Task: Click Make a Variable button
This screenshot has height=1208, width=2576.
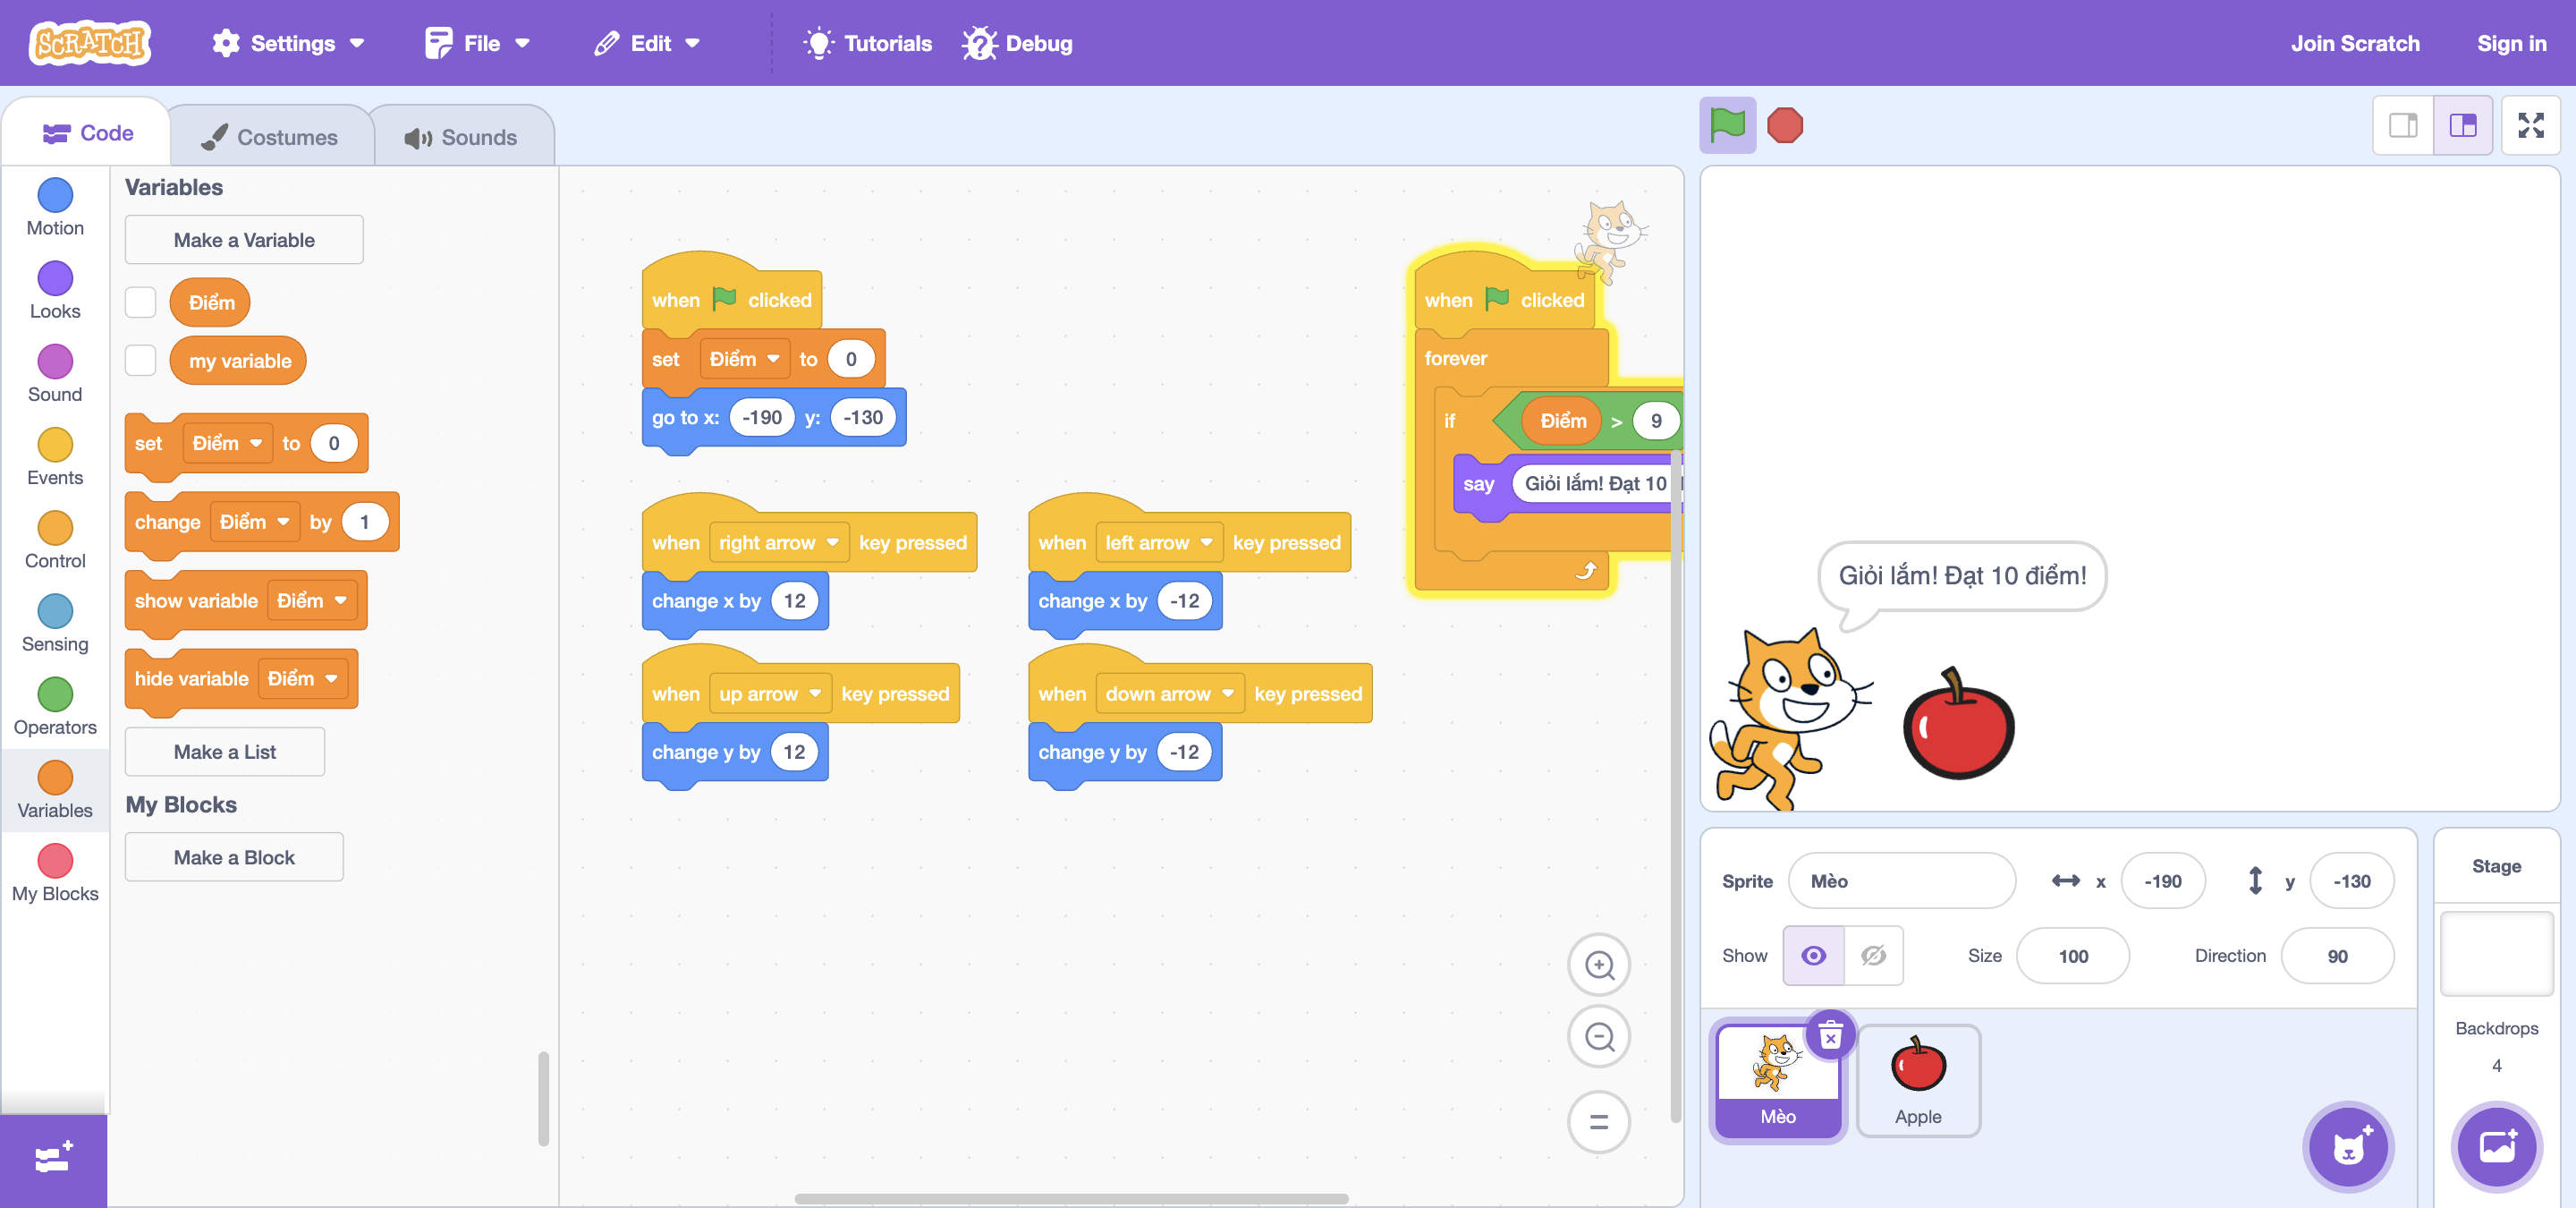Action: pos(244,240)
